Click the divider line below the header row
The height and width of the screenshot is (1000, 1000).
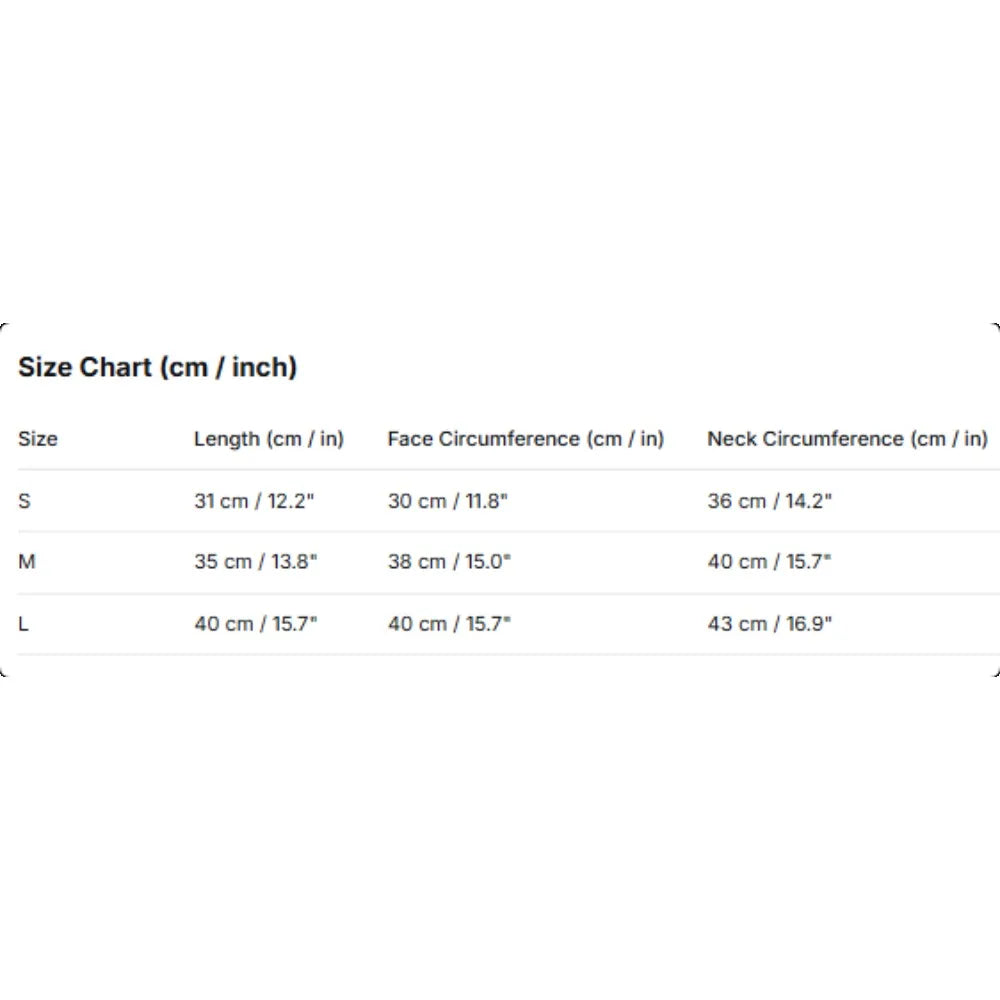pos(508,469)
